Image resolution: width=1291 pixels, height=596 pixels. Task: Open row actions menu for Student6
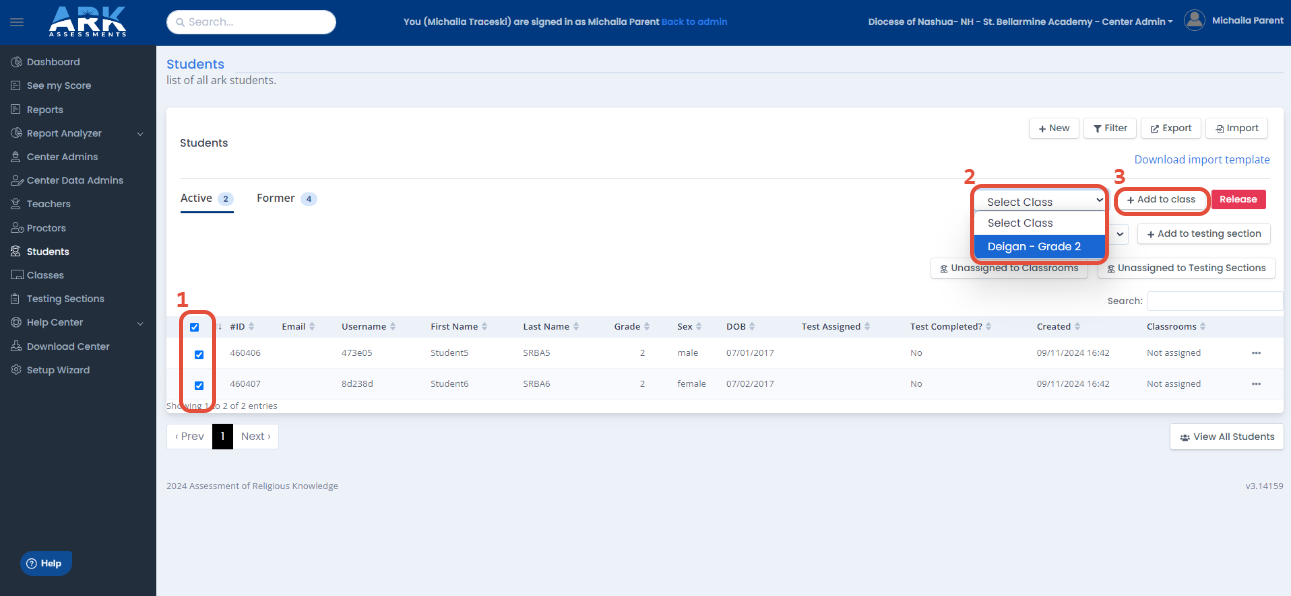(x=1256, y=384)
